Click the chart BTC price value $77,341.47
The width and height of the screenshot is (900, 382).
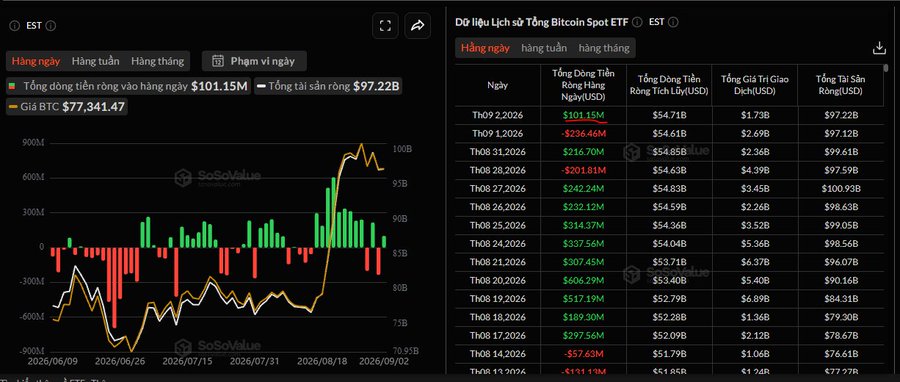(x=94, y=106)
